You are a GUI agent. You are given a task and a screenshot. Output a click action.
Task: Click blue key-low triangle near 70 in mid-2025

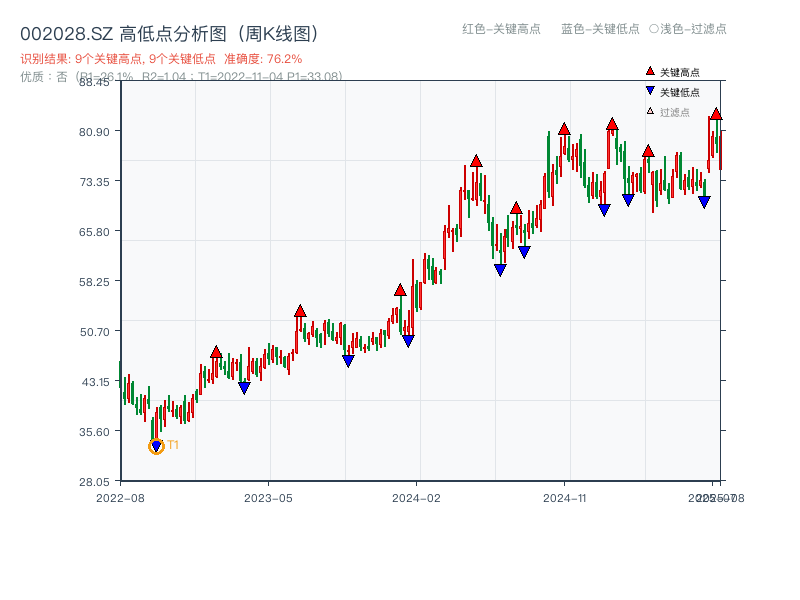[705, 203]
